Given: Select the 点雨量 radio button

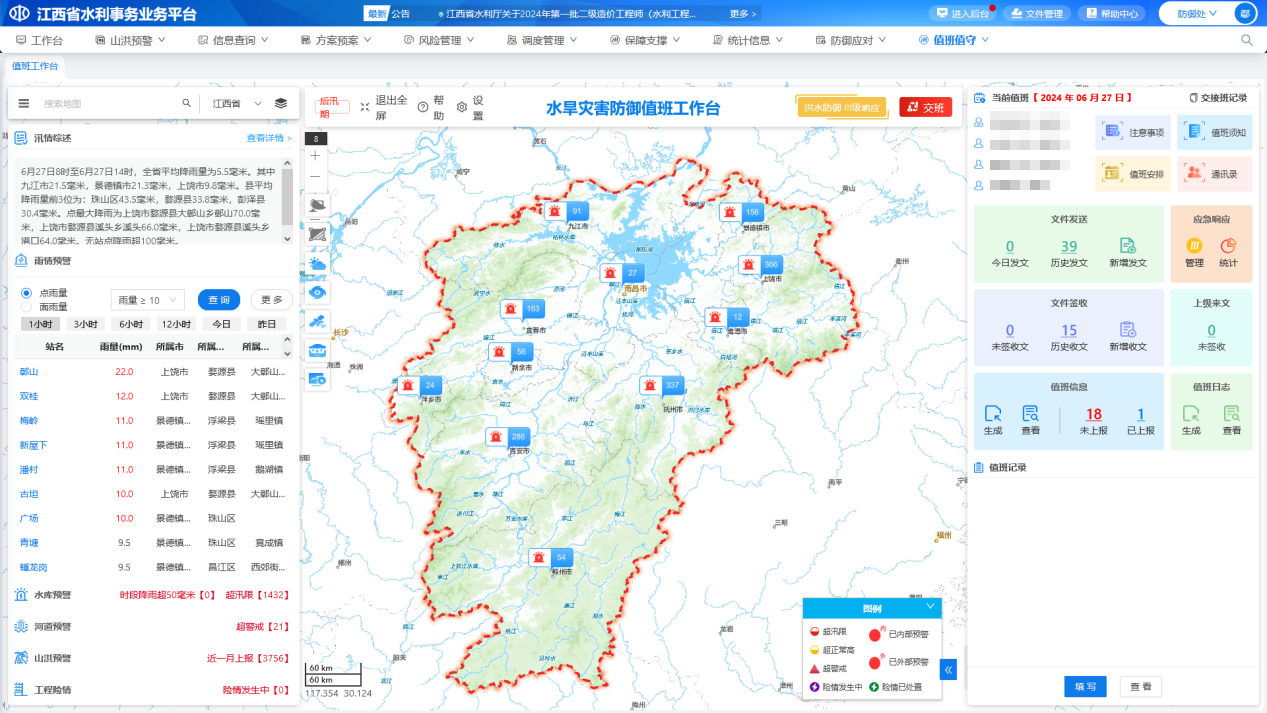Looking at the screenshot, I should coord(27,293).
